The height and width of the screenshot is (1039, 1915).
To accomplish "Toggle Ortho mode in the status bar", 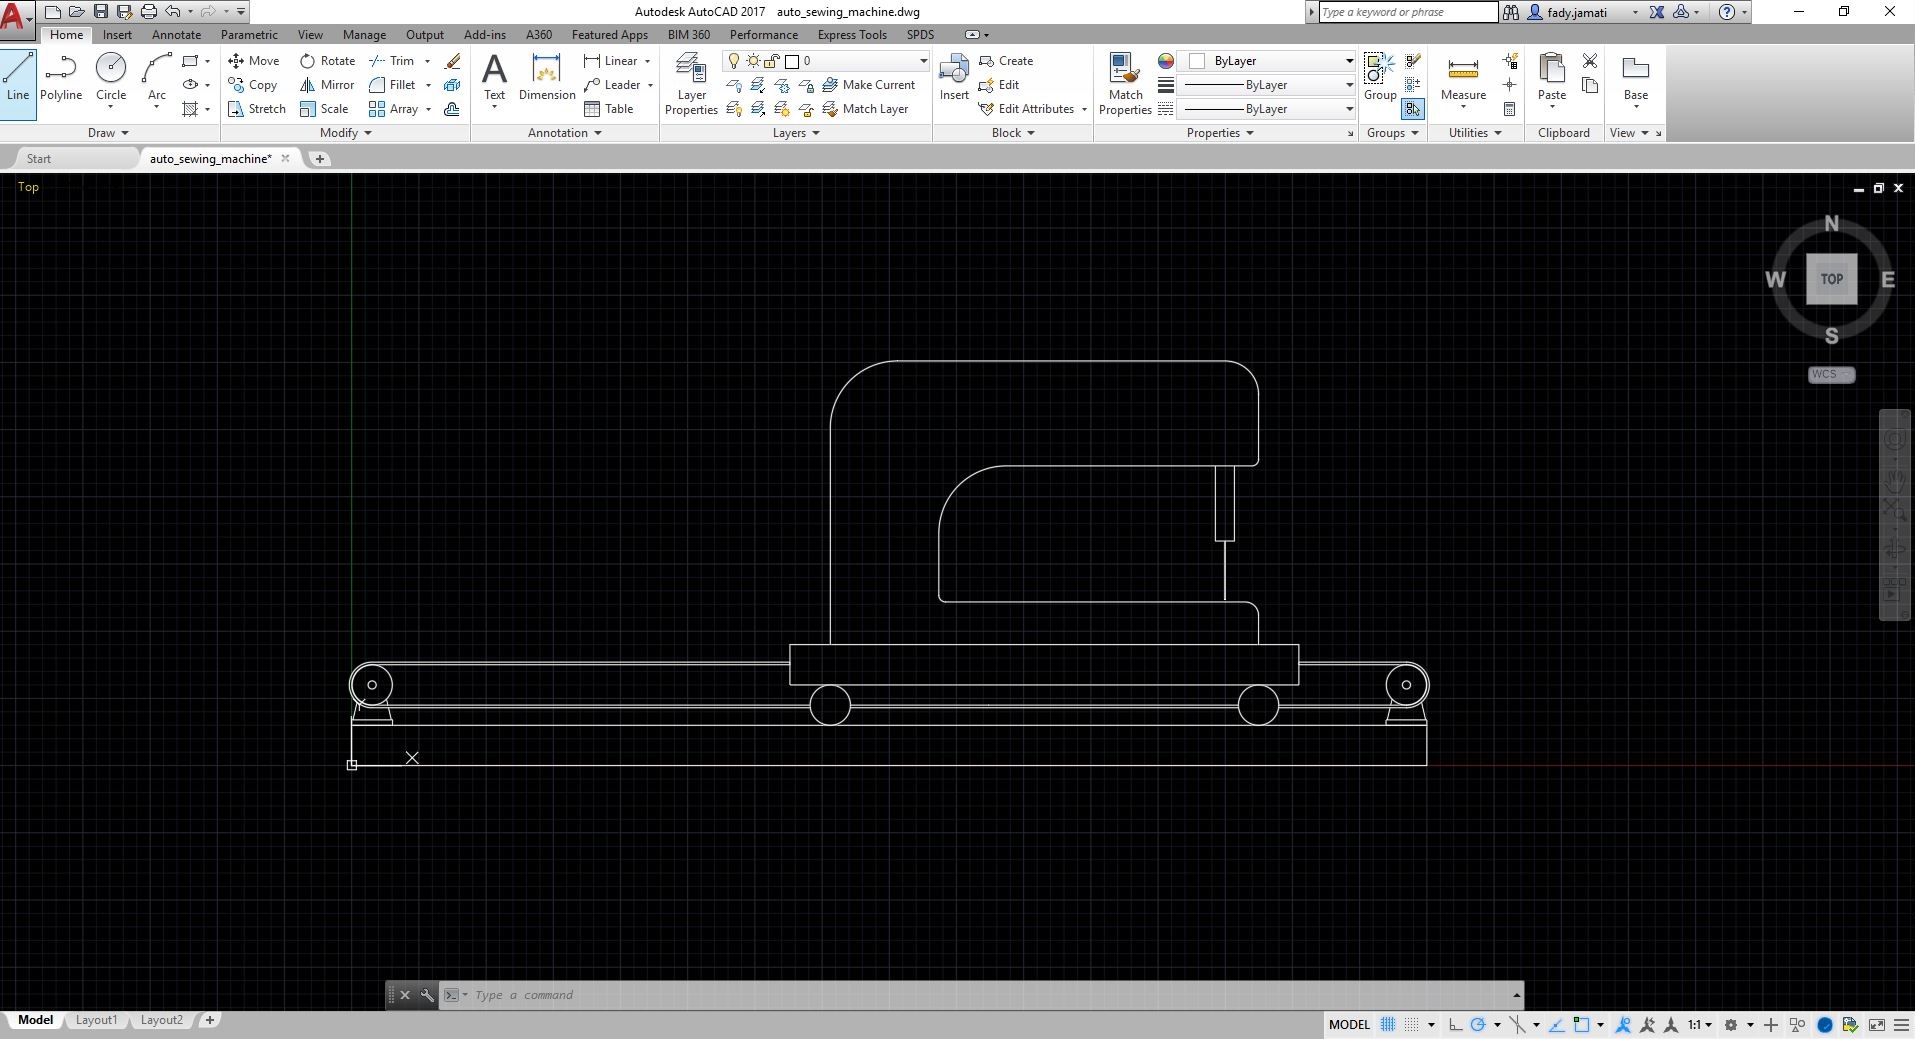I will point(1455,1024).
